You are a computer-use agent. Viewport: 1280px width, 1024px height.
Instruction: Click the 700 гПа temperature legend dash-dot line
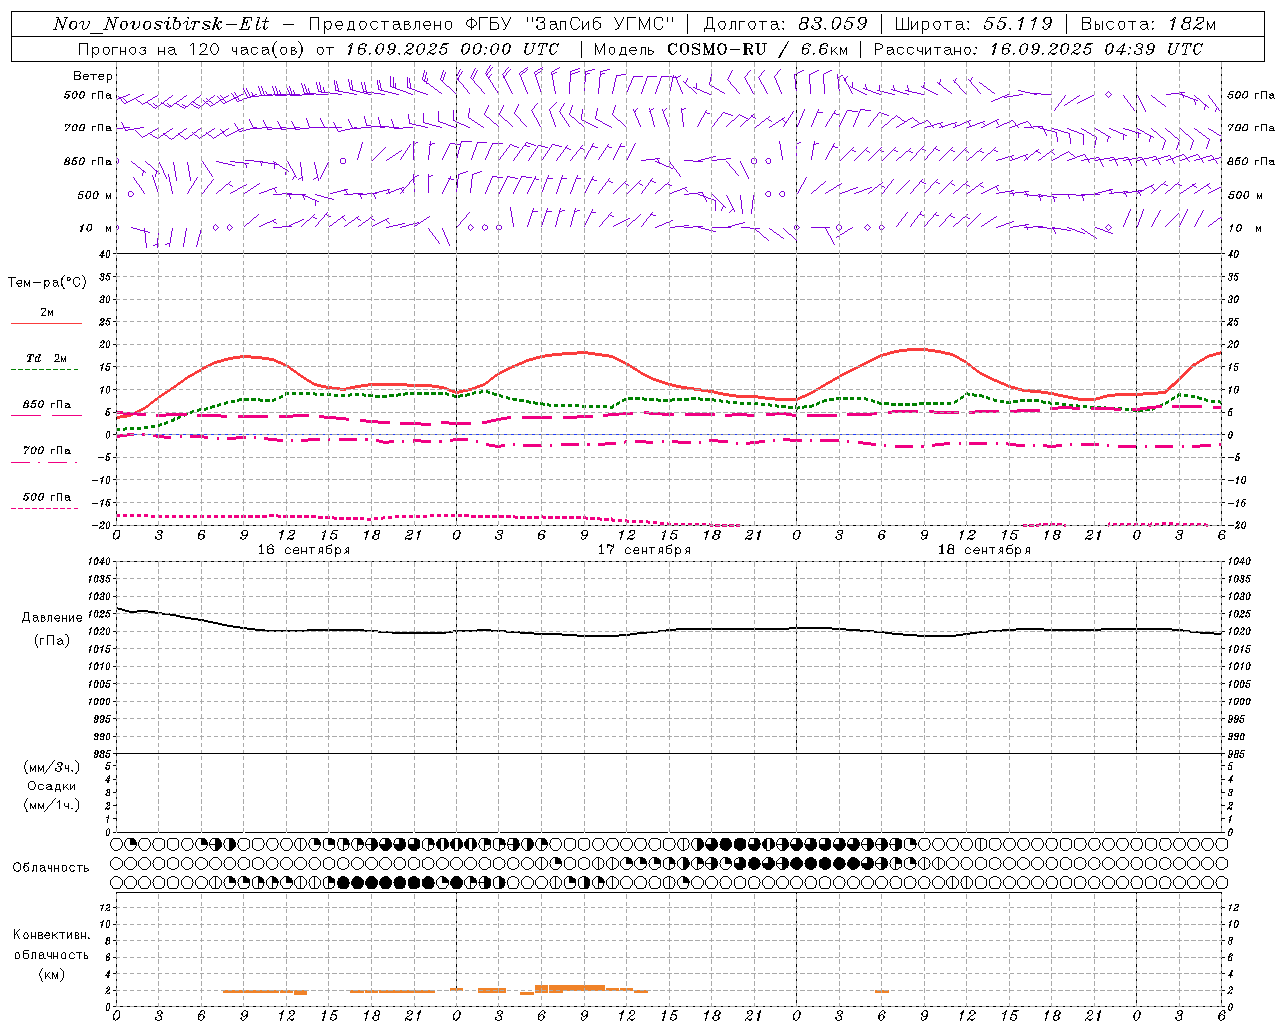coord(44,462)
